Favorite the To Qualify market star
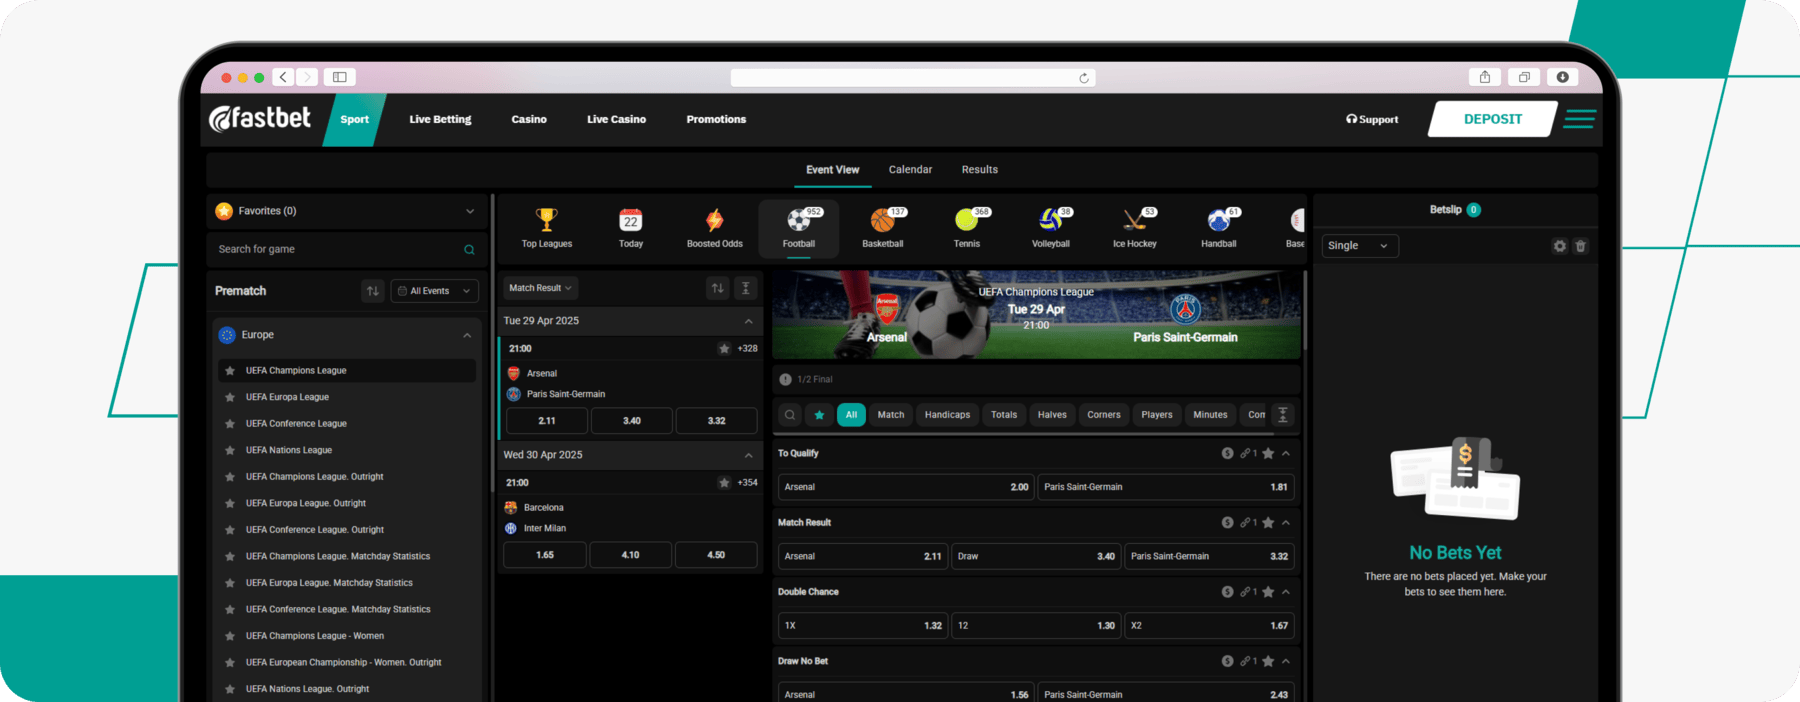Image resolution: width=1800 pixels, height=702 pixels. [1268, 453]
